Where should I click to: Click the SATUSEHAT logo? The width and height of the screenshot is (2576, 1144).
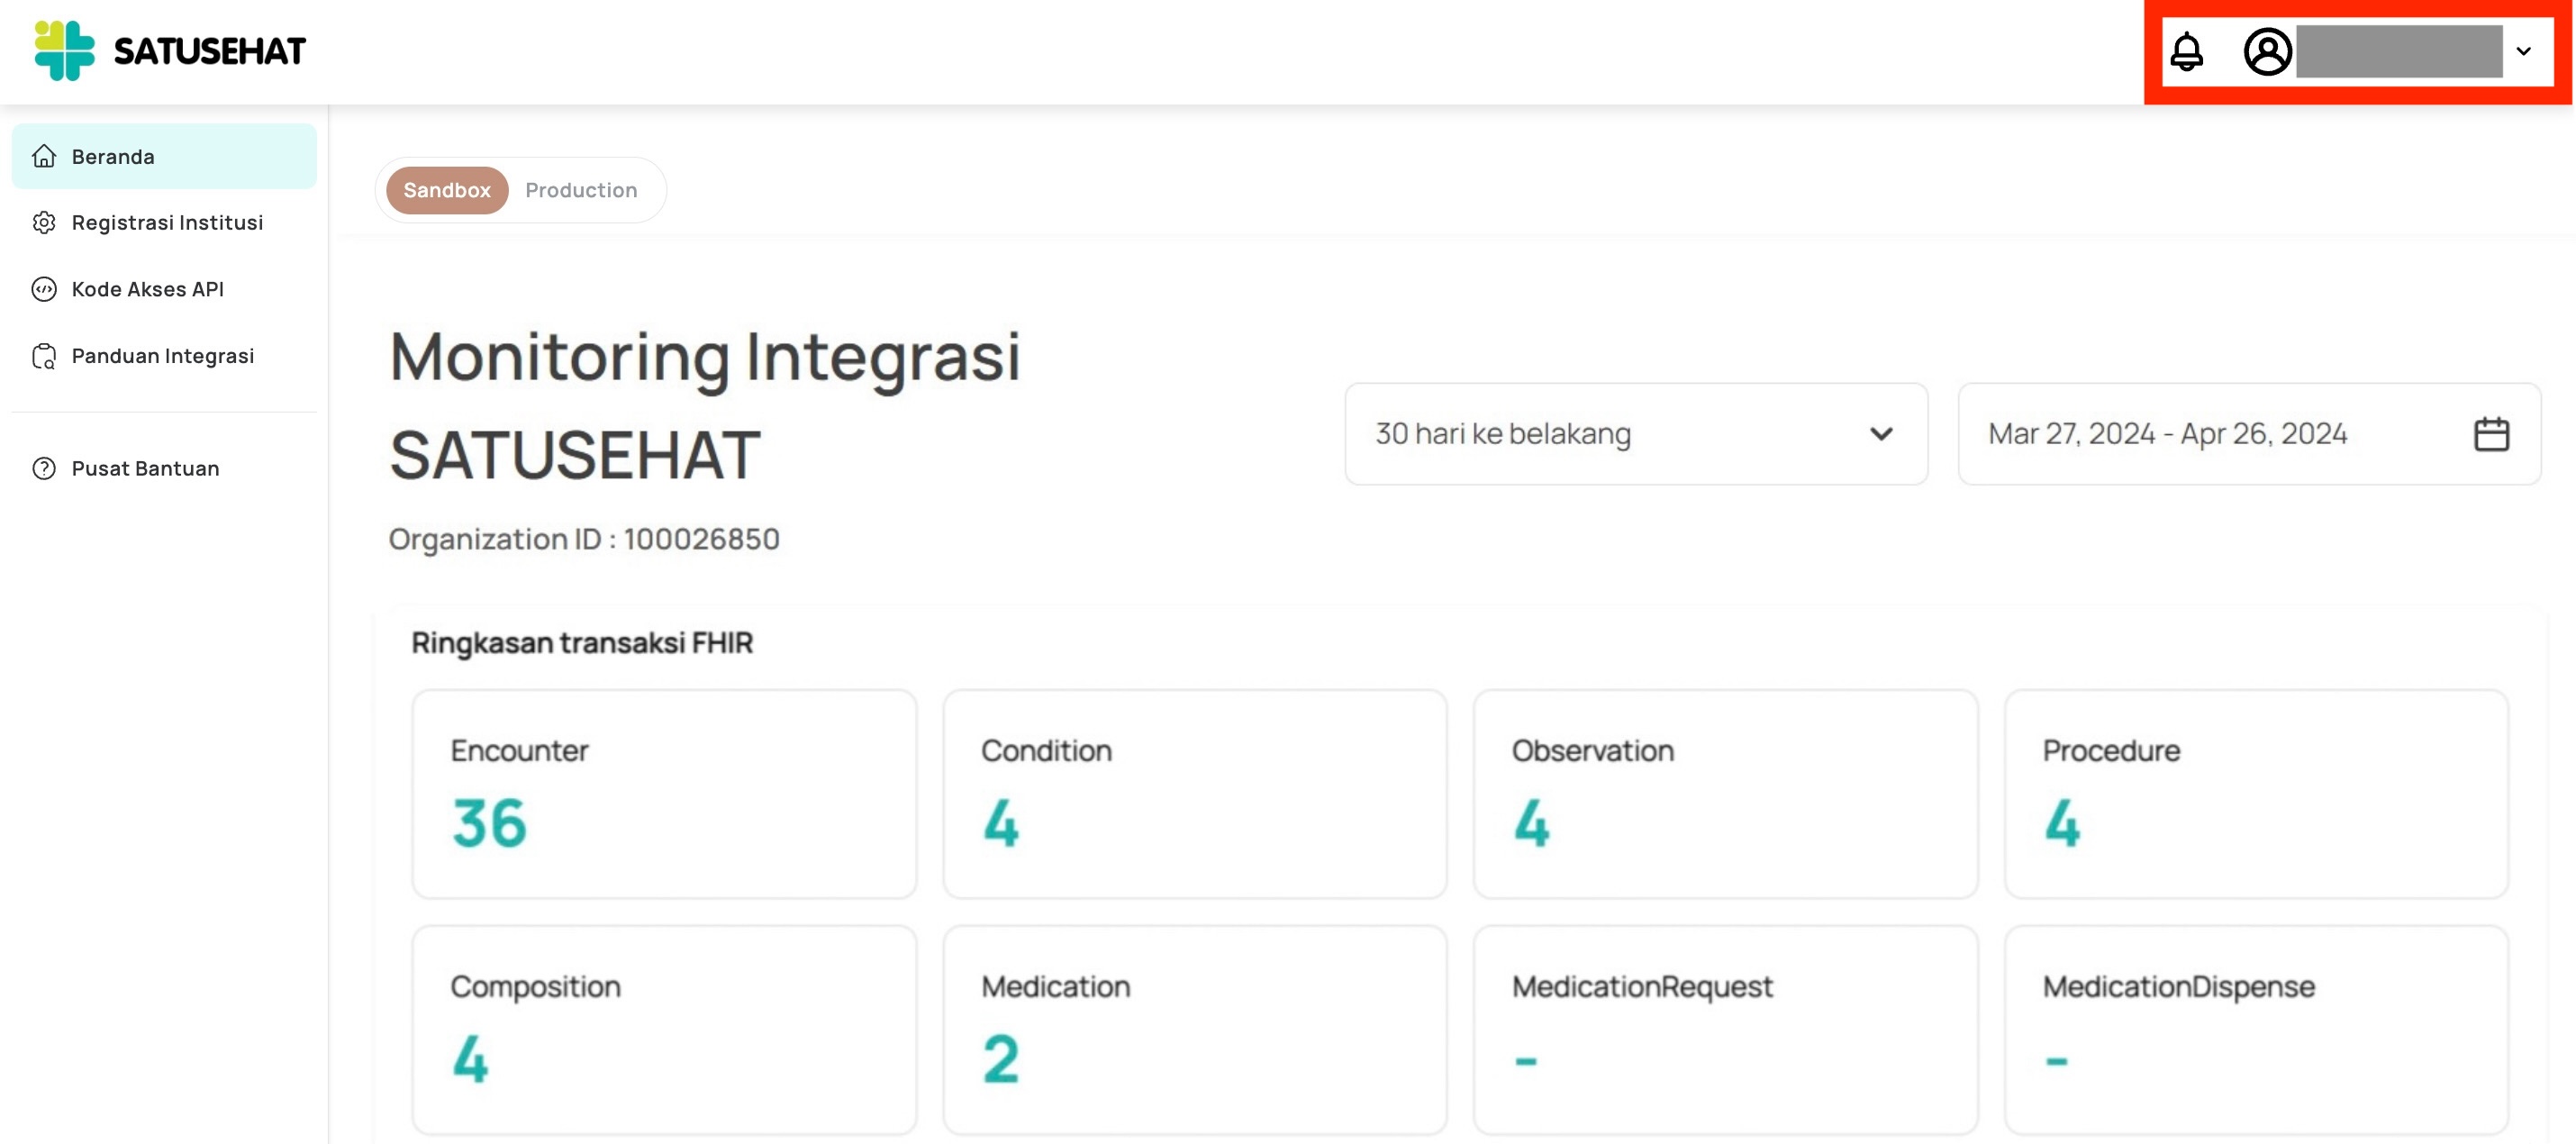pyautogui.click(x=168, y=49)
